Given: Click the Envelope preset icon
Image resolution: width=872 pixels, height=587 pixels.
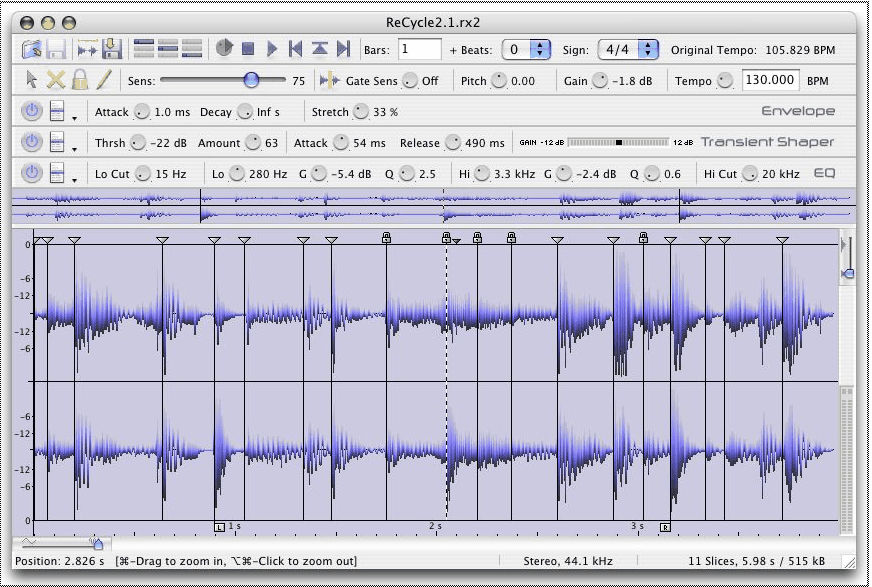Looking at the screenshot, I should [x=57, y=111].
